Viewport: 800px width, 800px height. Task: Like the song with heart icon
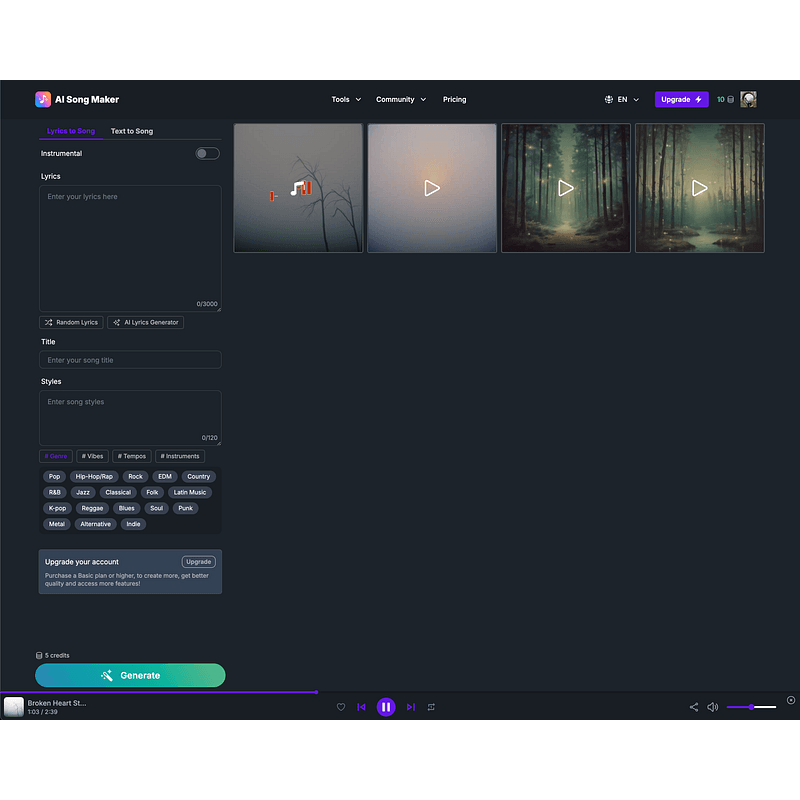click(x=341, y=707)
